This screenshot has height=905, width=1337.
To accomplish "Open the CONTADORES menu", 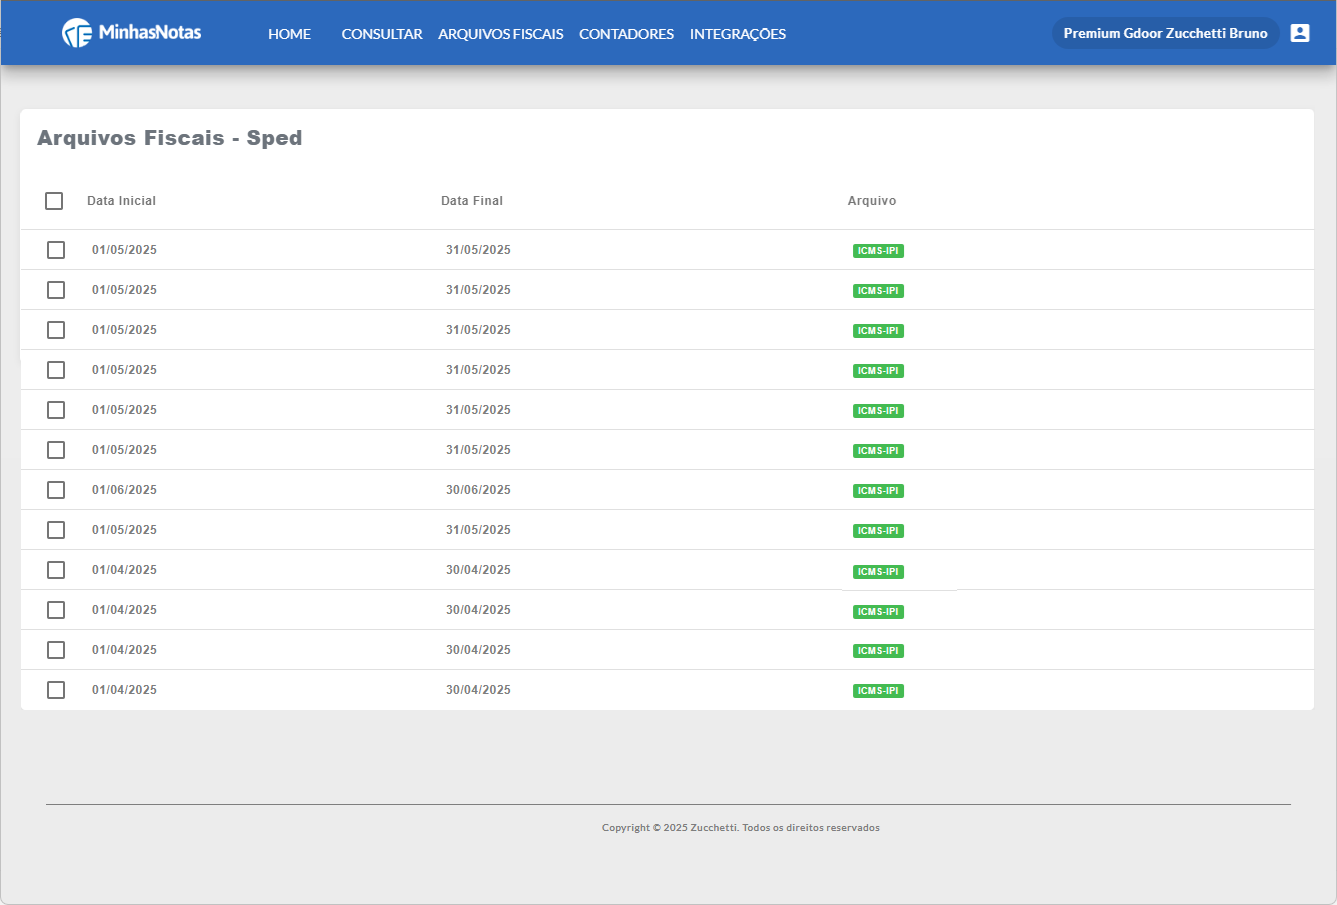I will 626,34.
